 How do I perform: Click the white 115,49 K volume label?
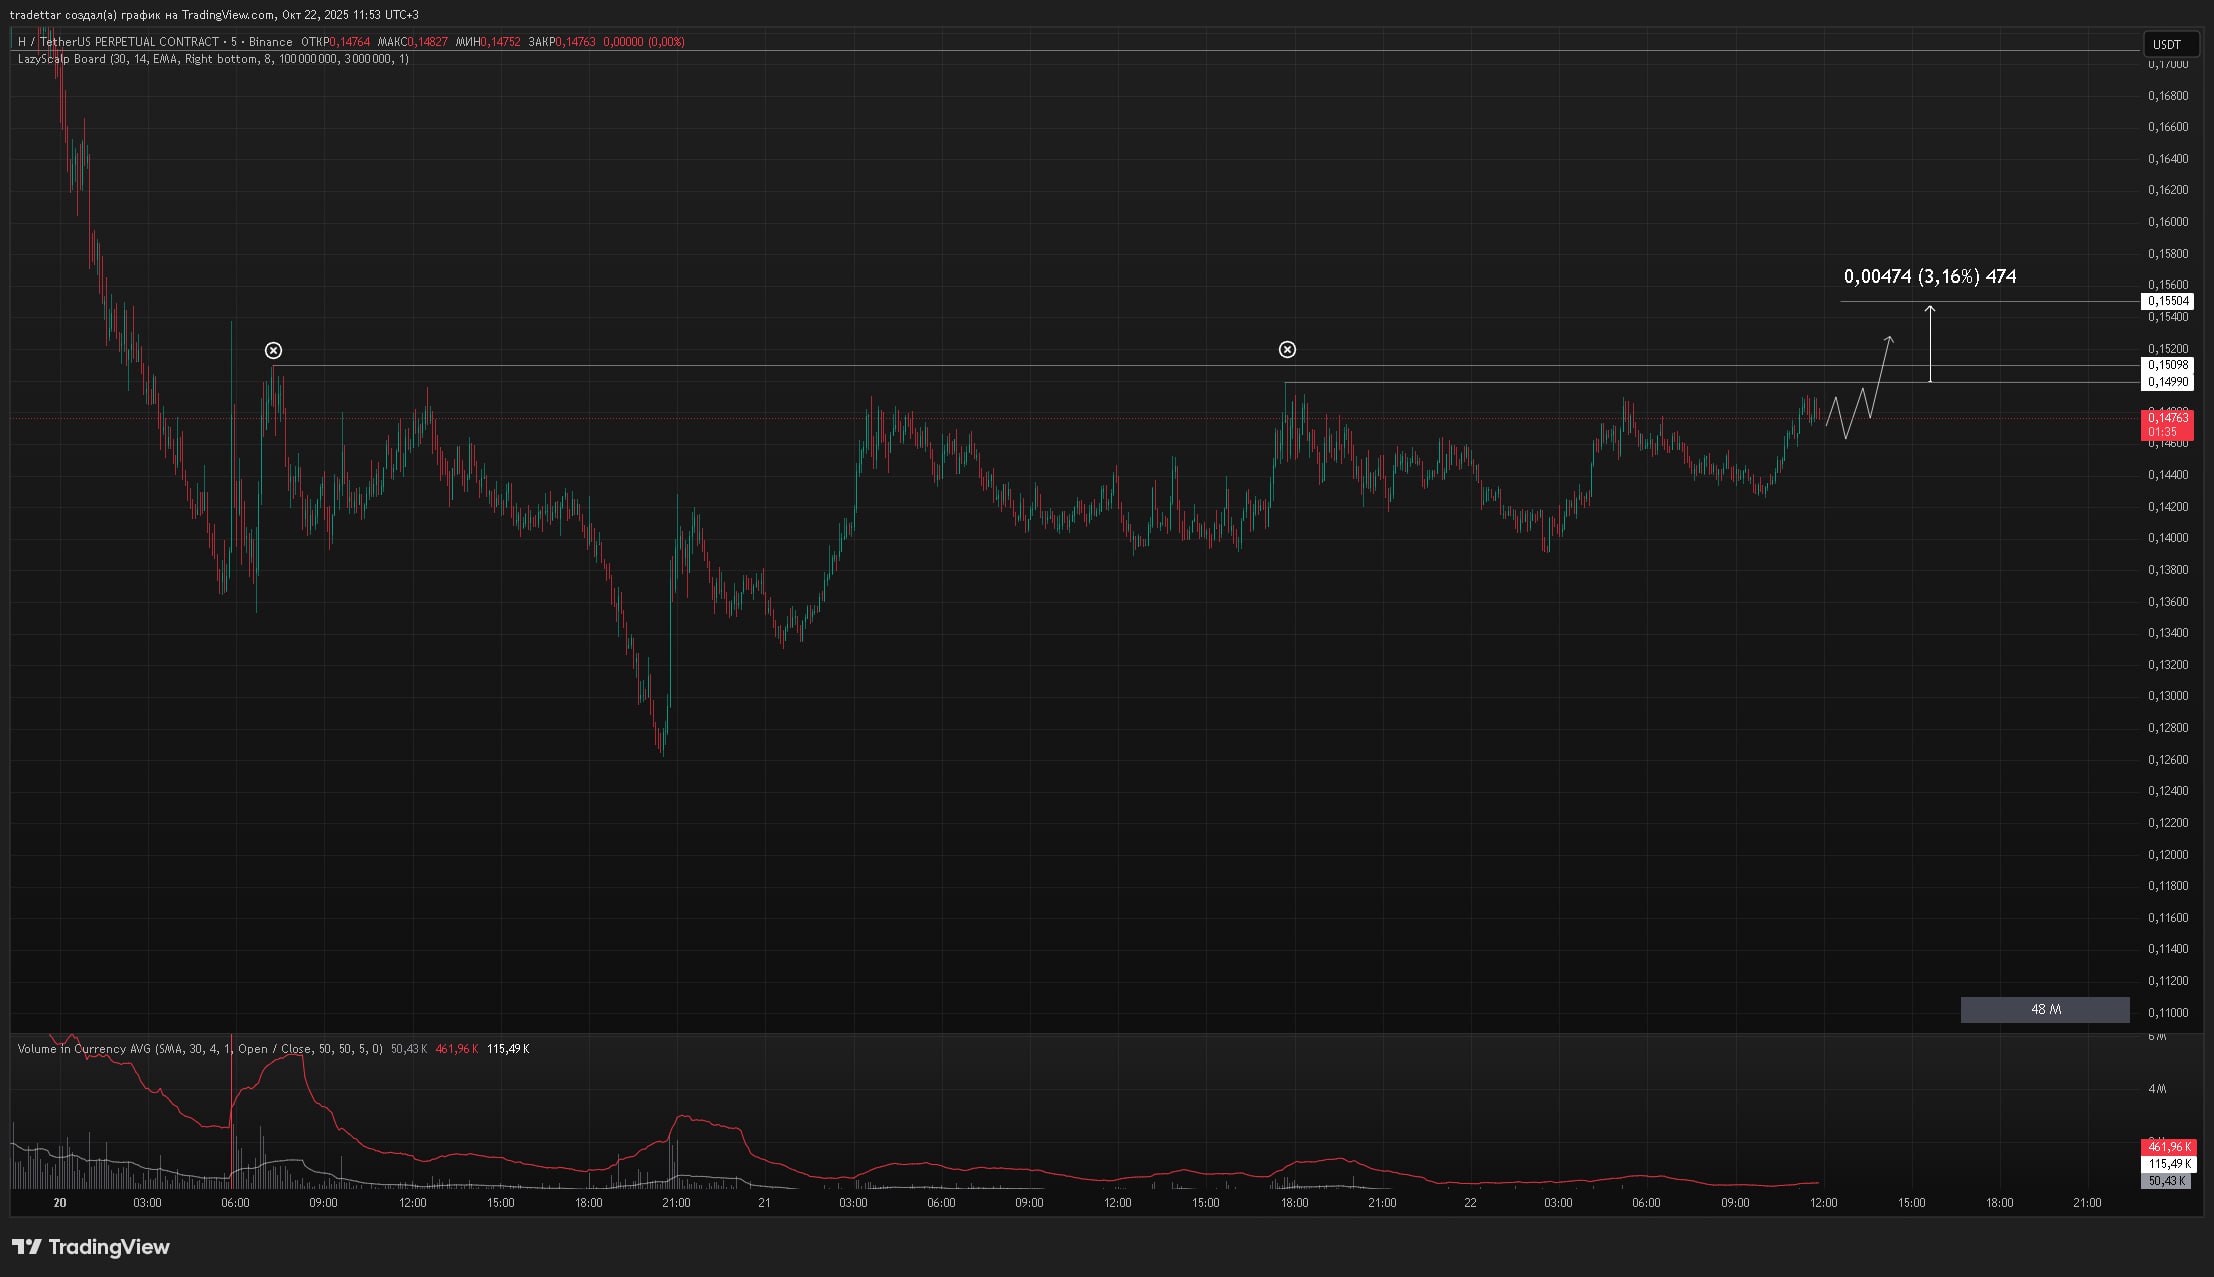pyautogui.click(x=2167, y=1164)
